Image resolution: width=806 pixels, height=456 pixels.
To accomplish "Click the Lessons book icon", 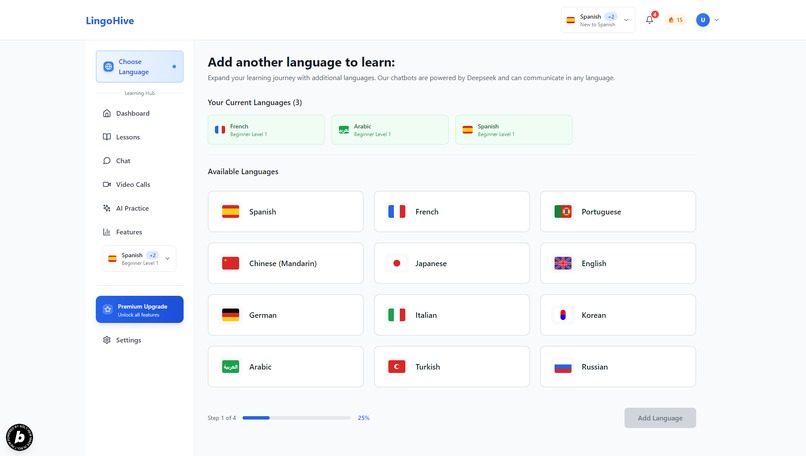I will (106, 137).
